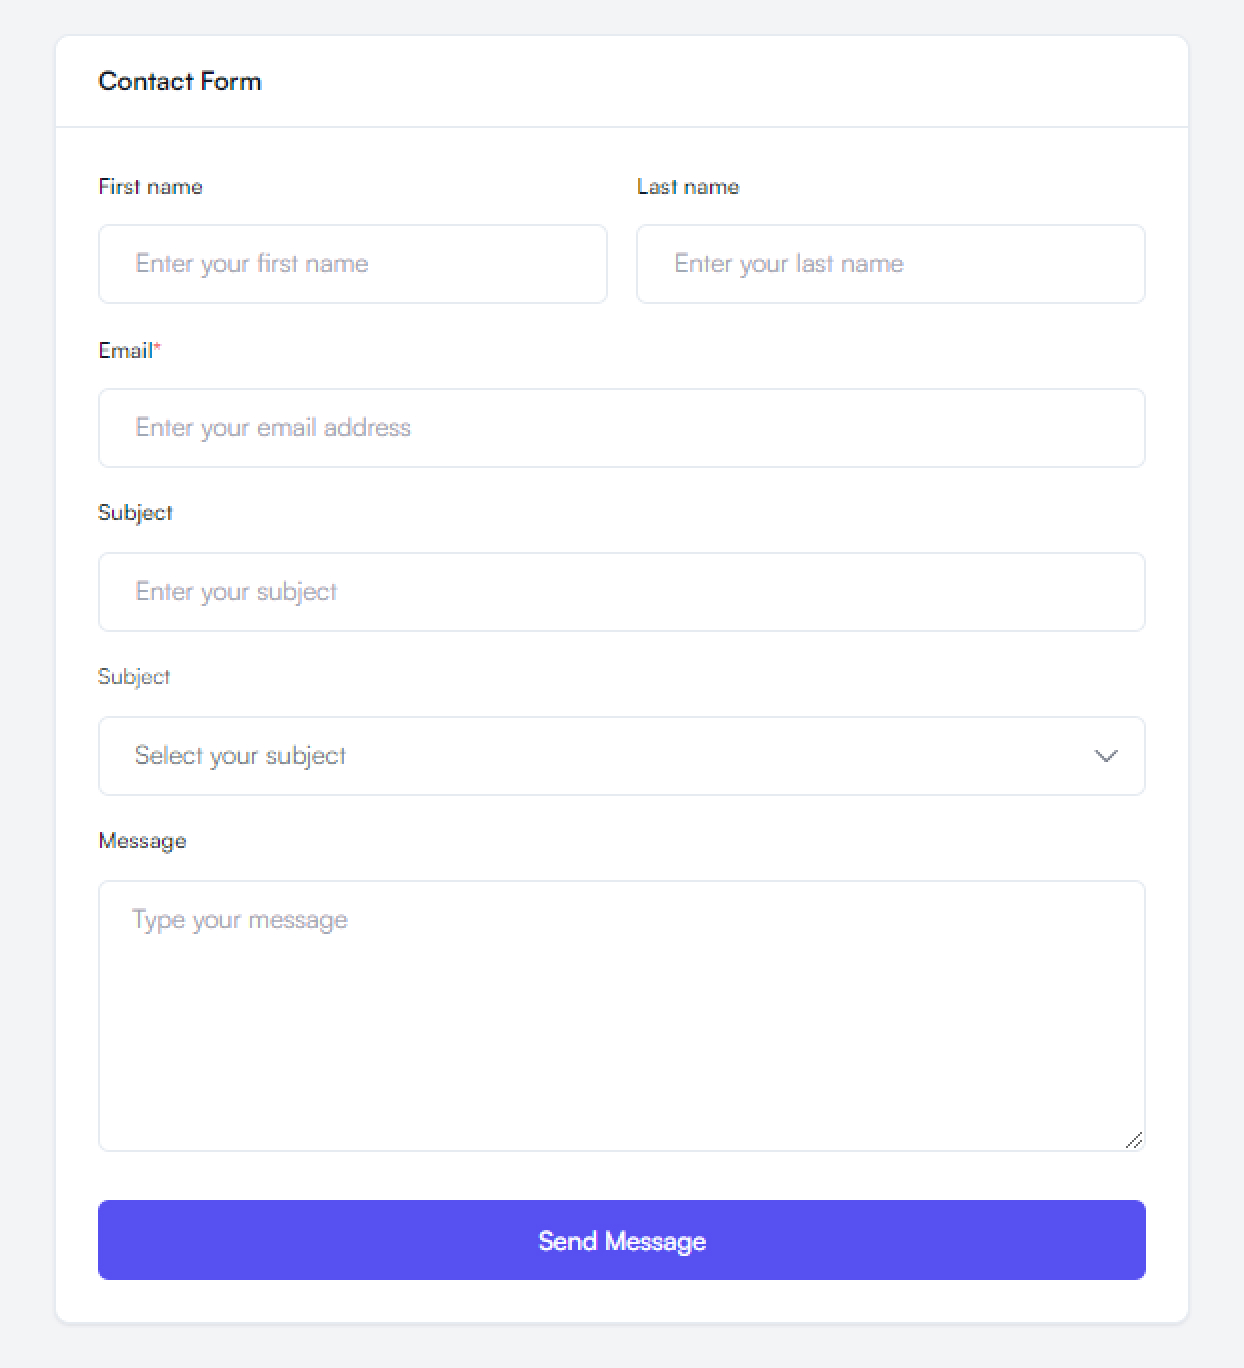Click the dropdown chevron arrow icon

click(x=1105, y=756)
